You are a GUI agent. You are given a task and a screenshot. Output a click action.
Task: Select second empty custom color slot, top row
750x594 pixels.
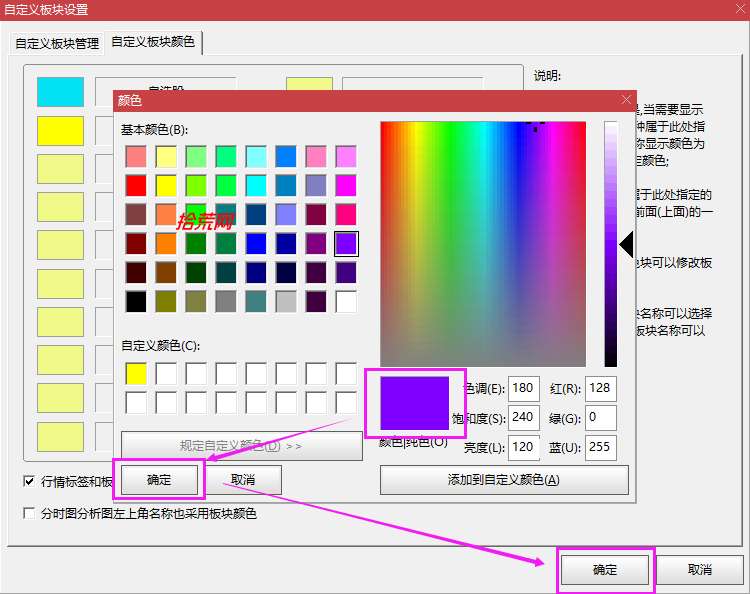point(196,374)
